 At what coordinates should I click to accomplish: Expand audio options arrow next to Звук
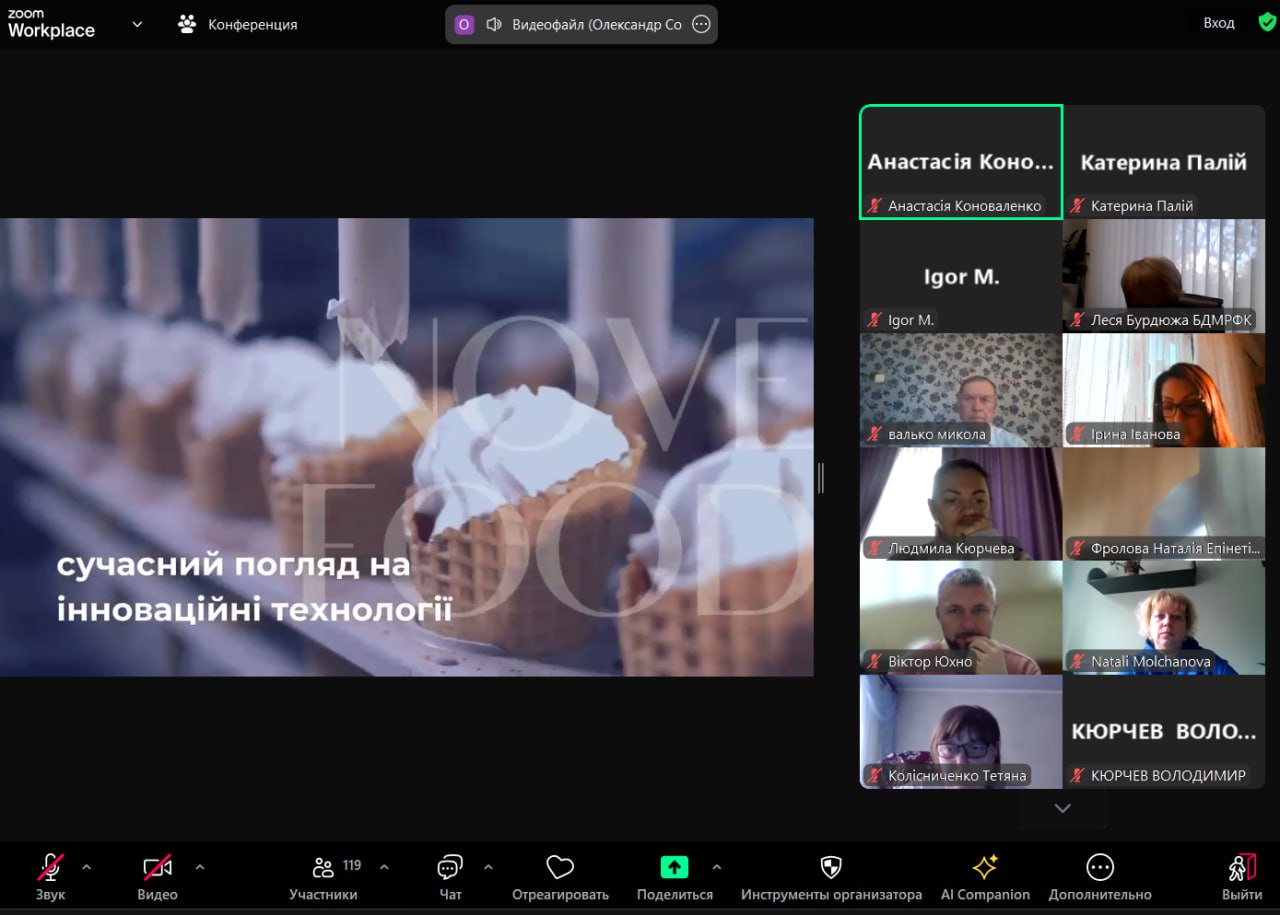click(86, 867)
